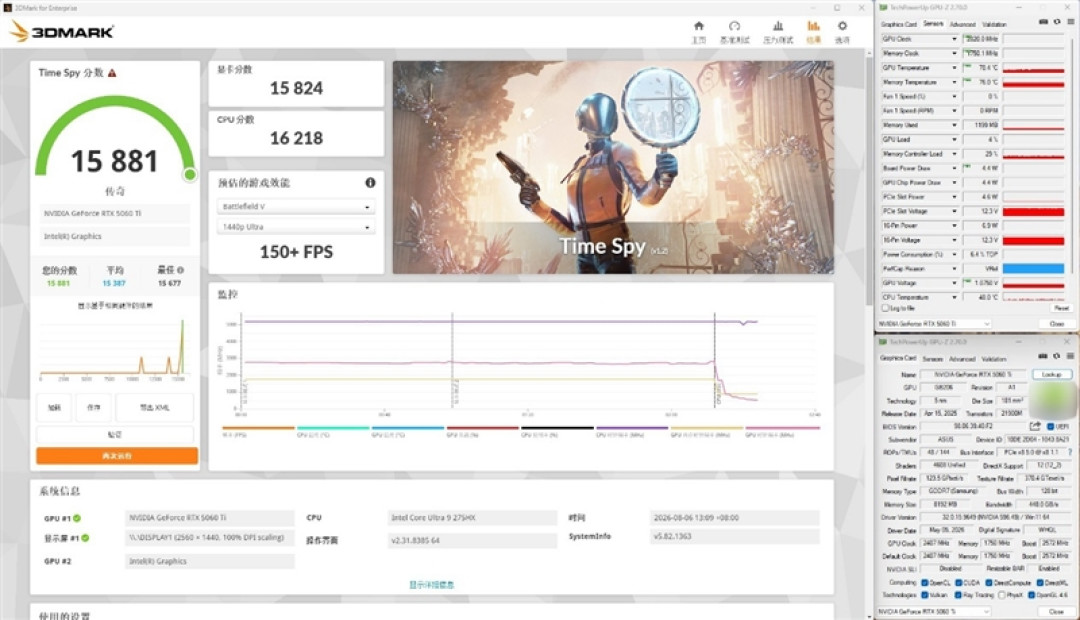Click the orange run again button
The image size is (1080, 620).
(116, 455)
